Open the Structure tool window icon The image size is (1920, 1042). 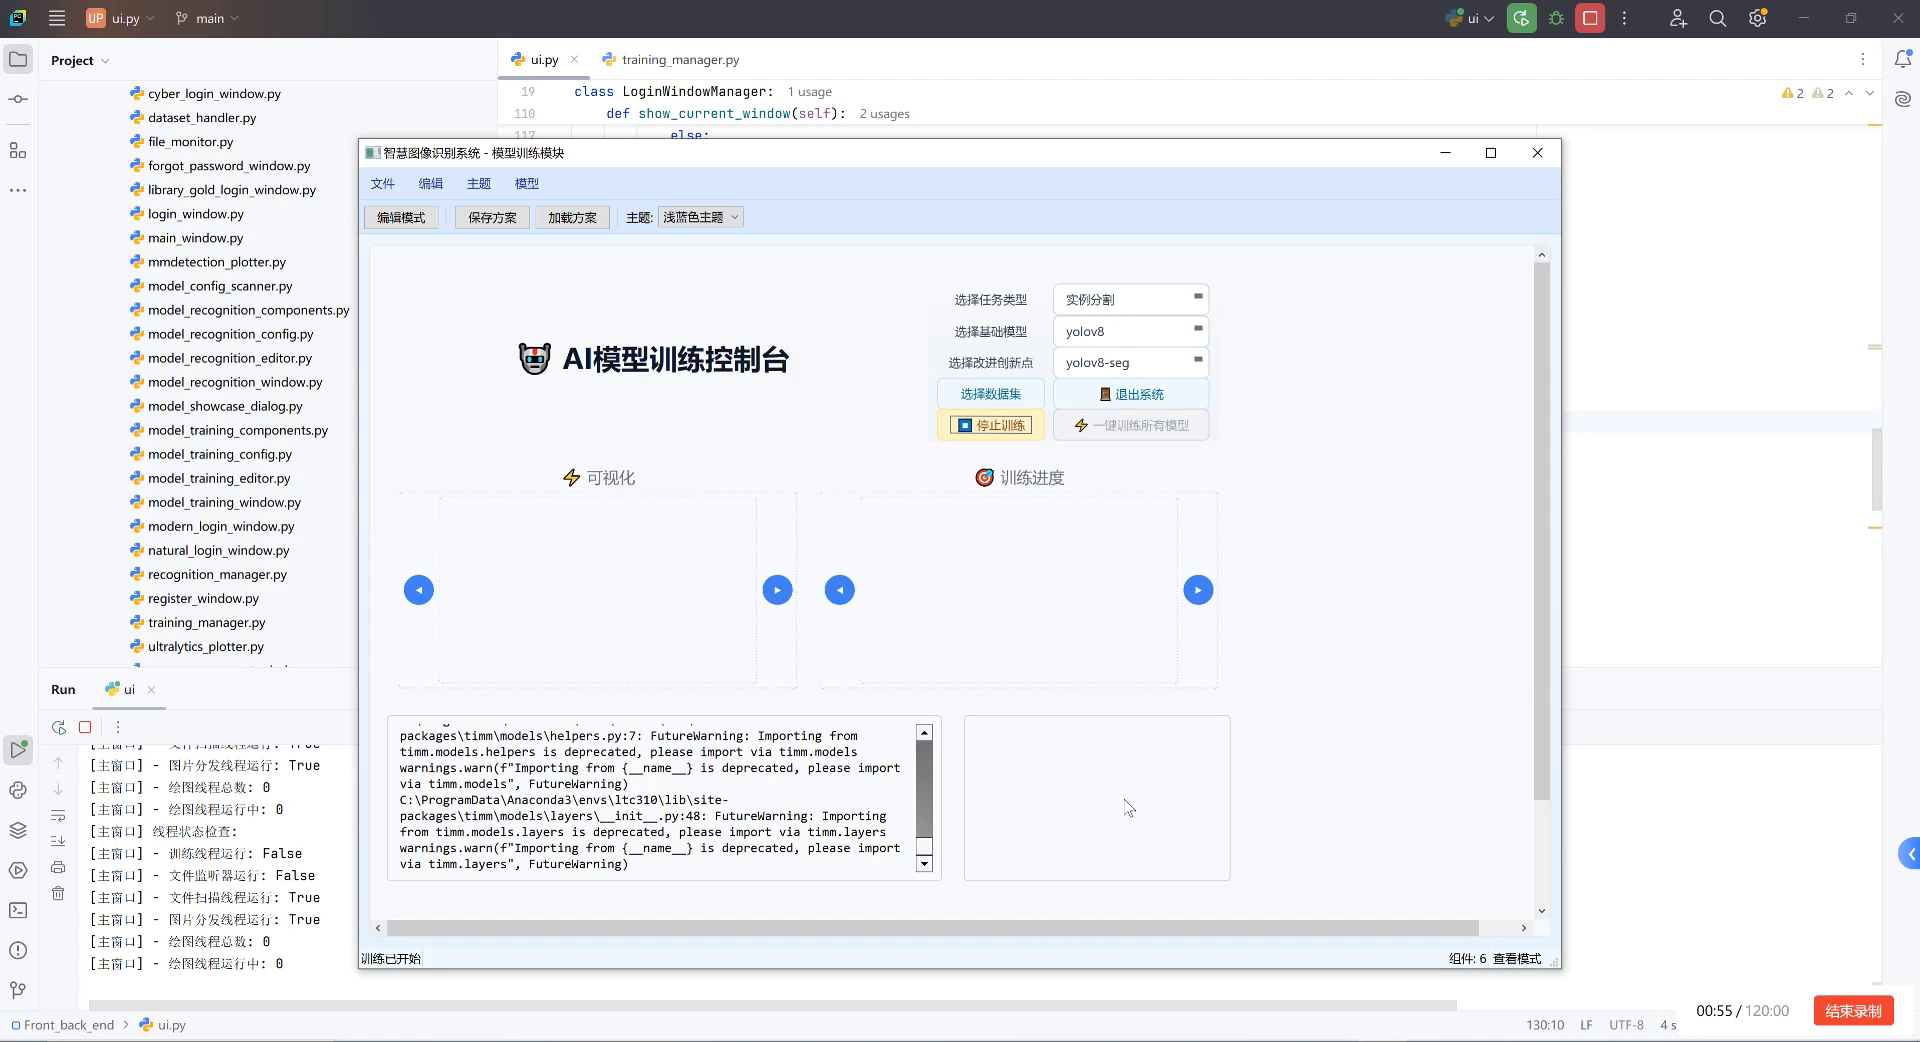[18, 150]
